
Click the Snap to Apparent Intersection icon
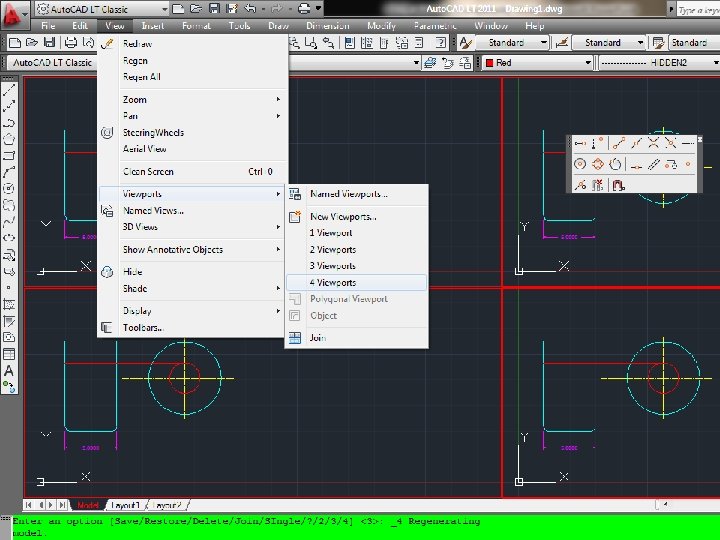(670, 143)
